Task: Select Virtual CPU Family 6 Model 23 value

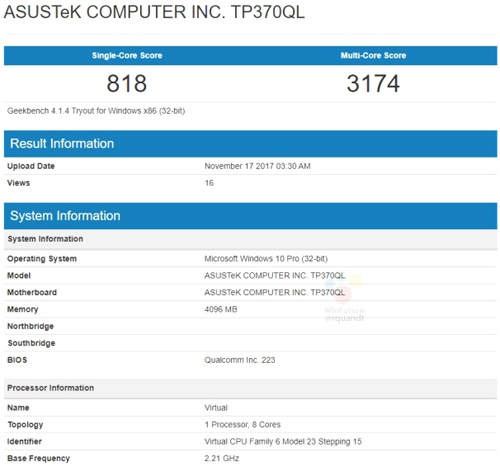Action: point(283,441)
